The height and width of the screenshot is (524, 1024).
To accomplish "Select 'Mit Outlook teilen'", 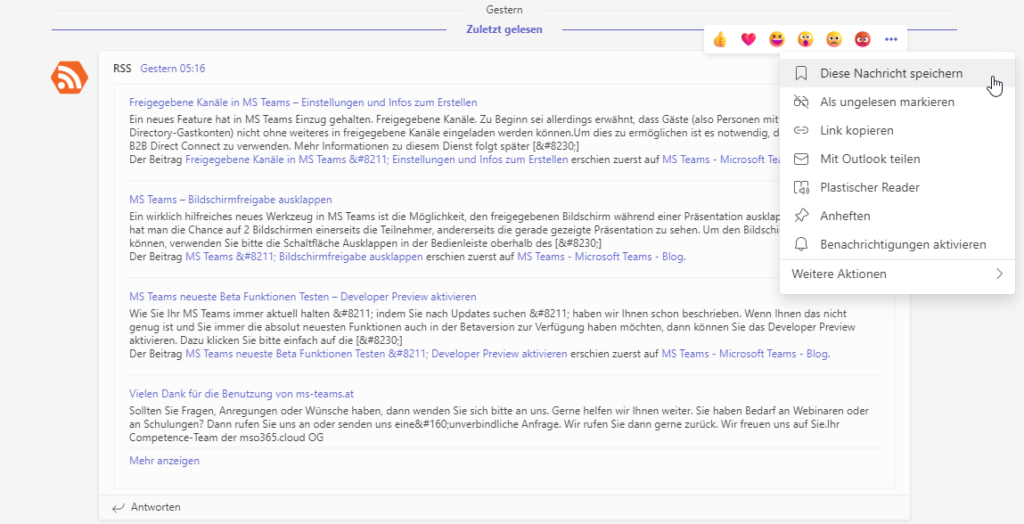I will 897,159.
